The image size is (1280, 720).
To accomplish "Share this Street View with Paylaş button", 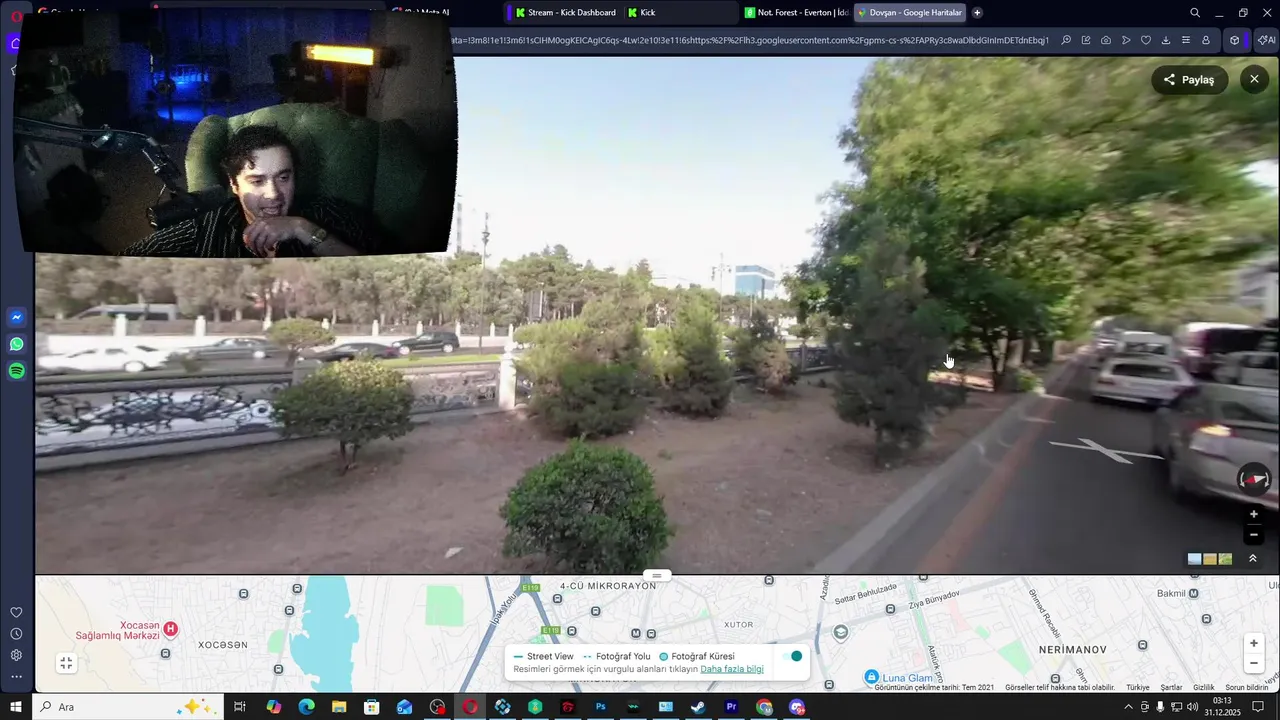I will [1189, 80].
